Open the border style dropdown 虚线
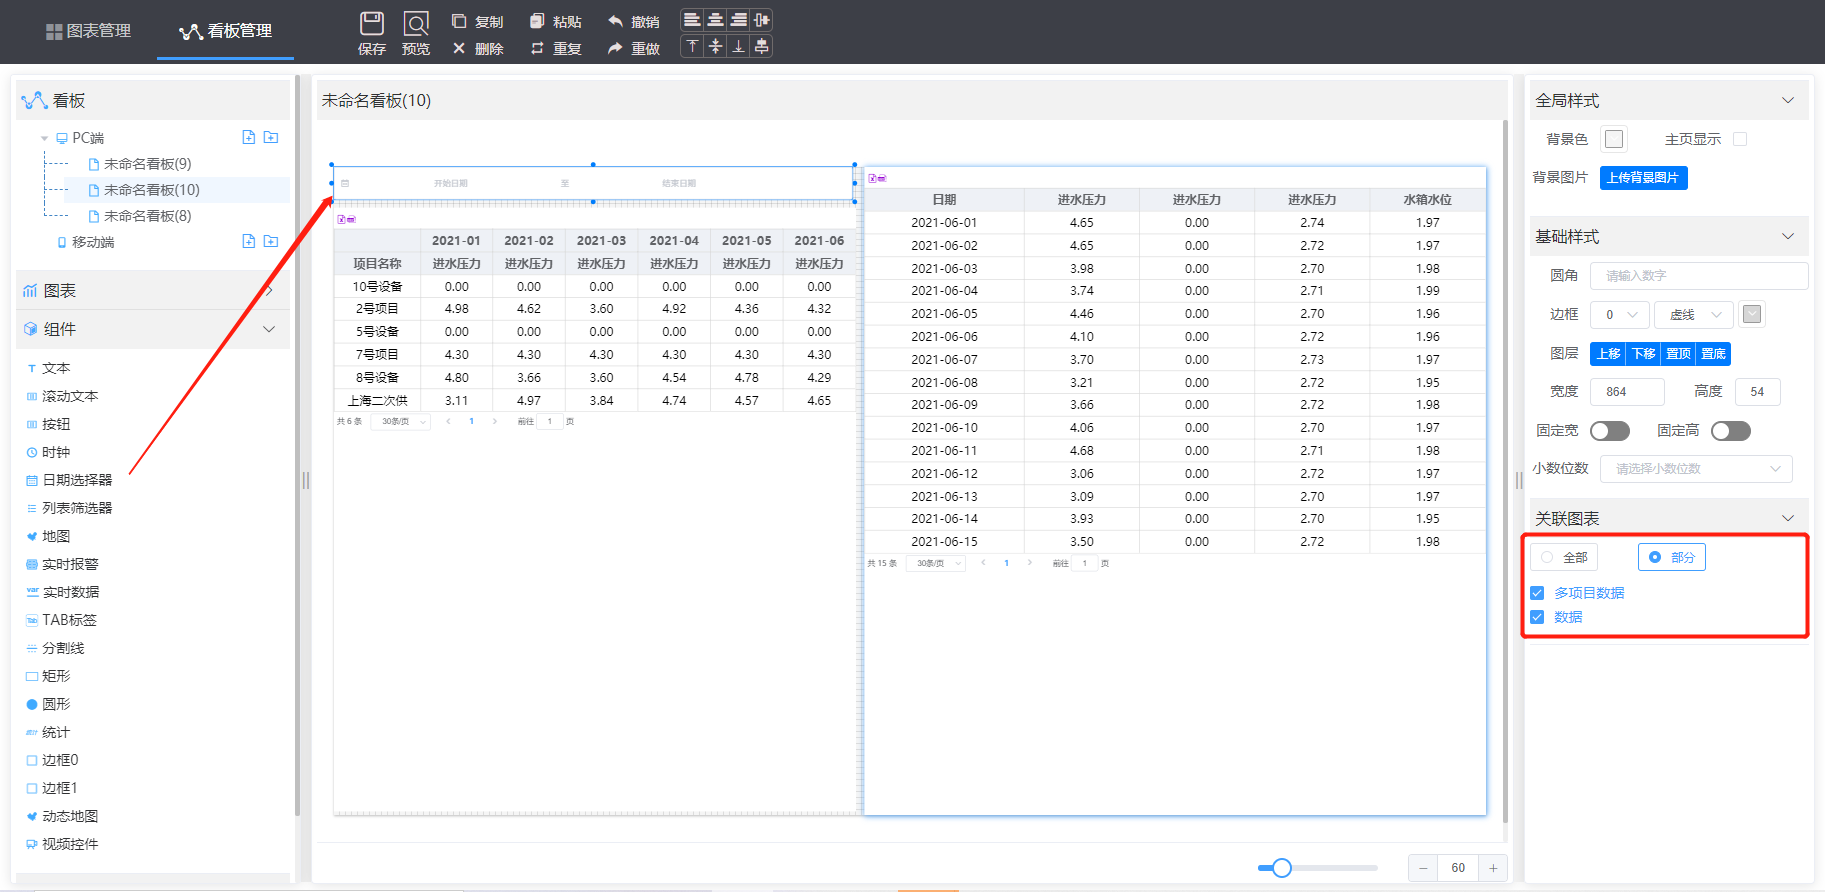The height and width of the screenshot is (892, 1825). 1693,314
